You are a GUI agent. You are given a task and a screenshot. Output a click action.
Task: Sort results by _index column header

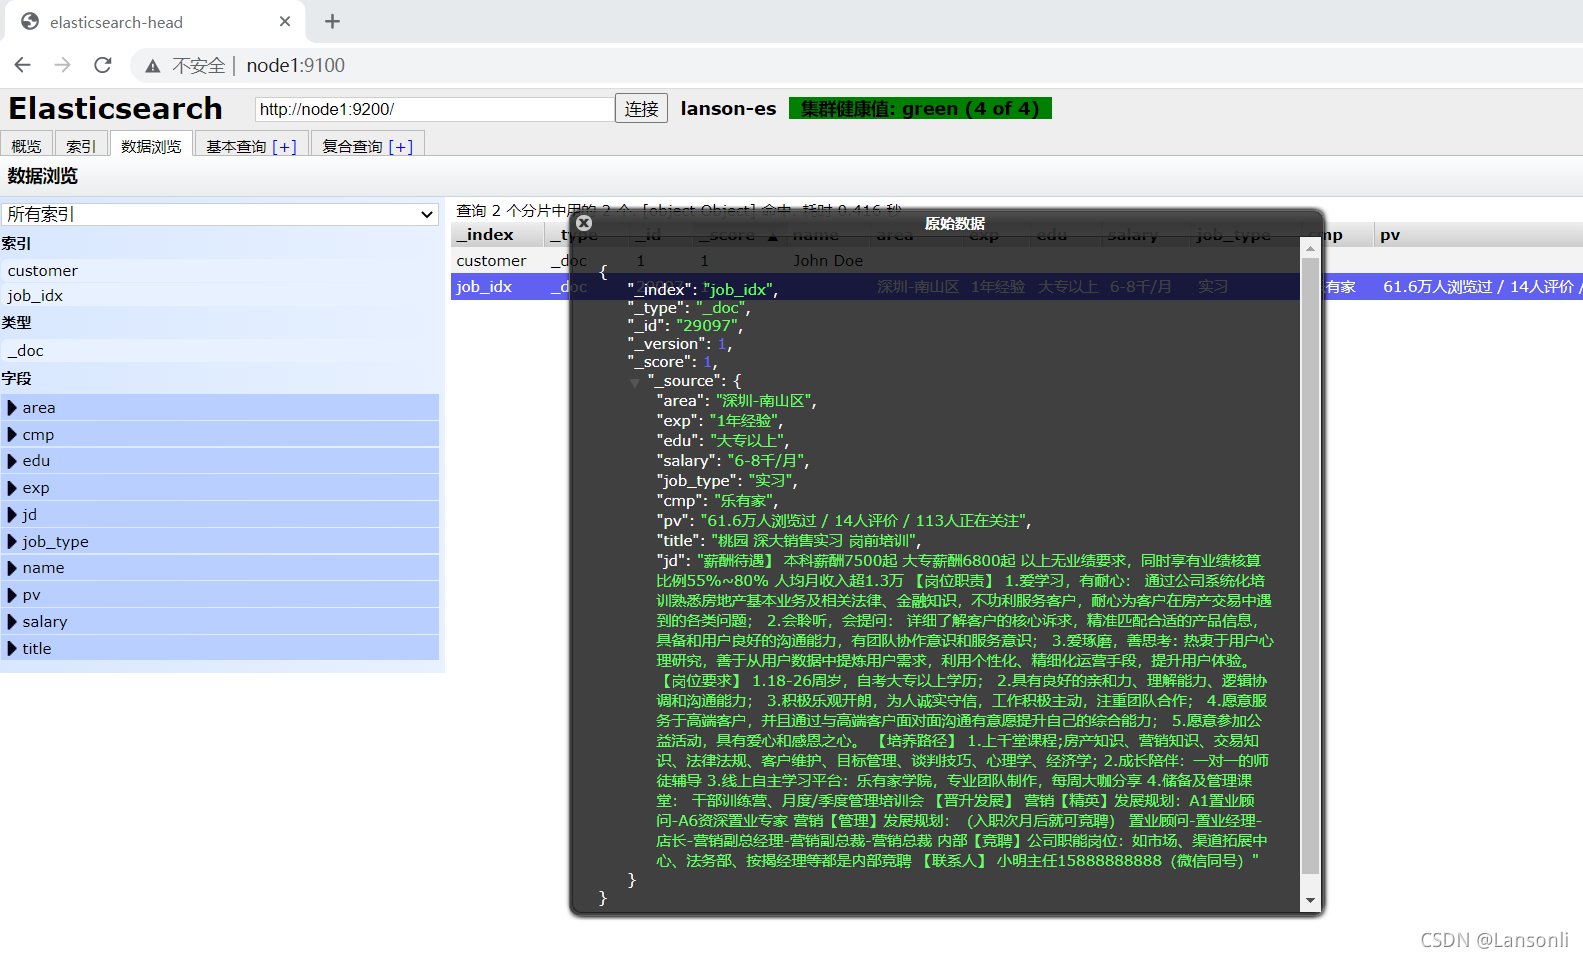coord(498,234)
